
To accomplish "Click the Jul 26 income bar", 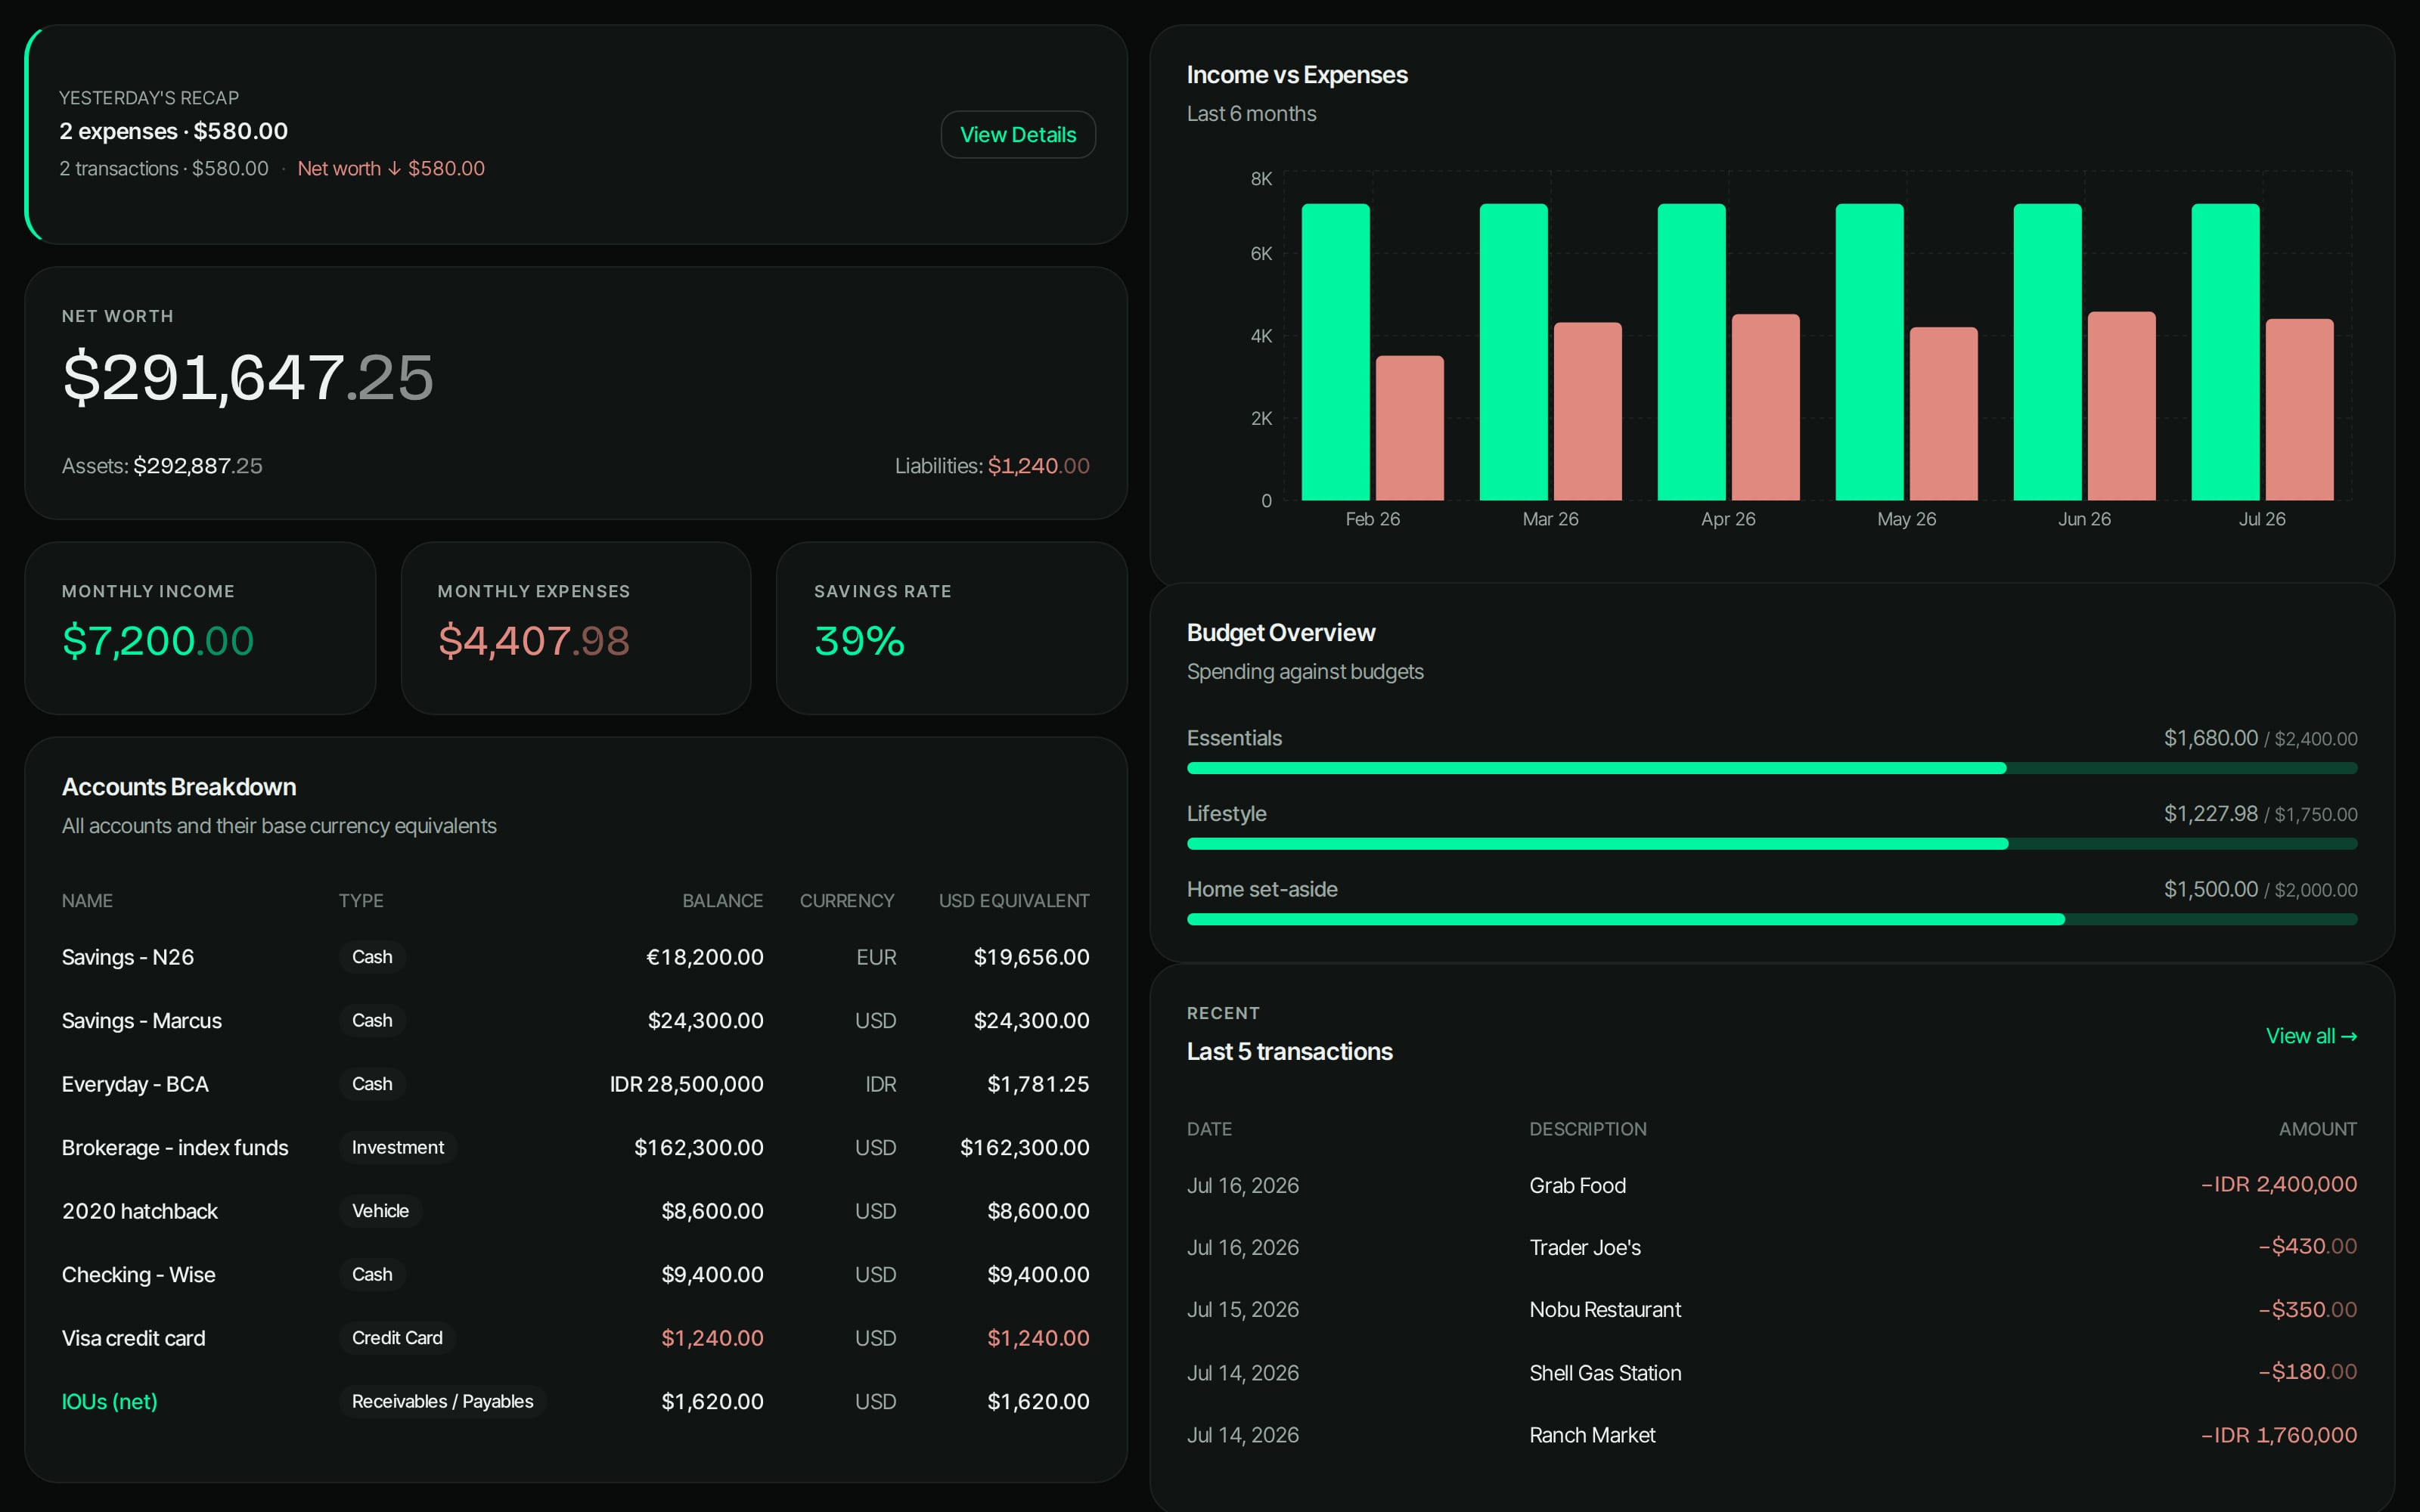I will tap(2225, 352).
